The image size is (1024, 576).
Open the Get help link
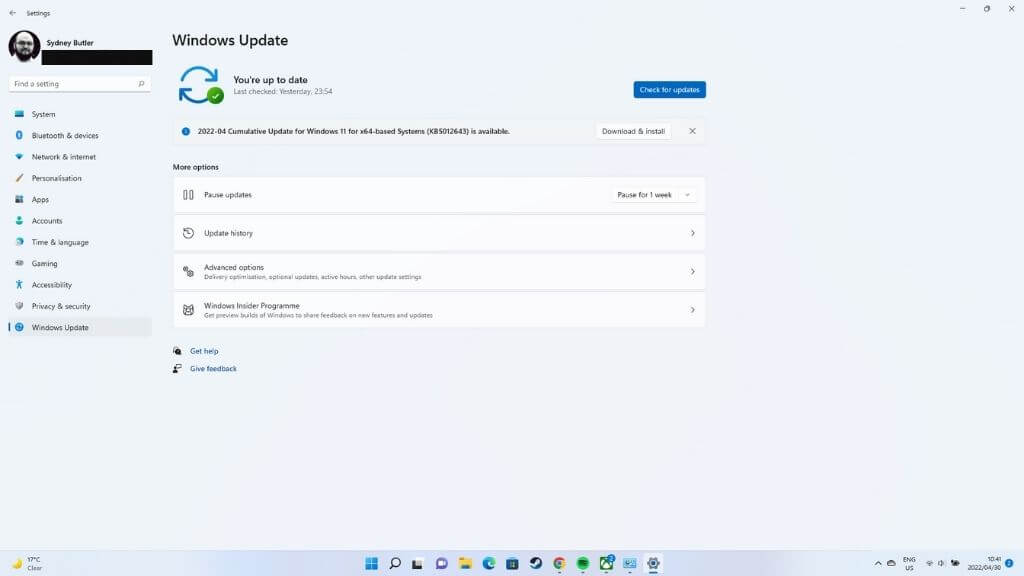(x=204, y=351)
